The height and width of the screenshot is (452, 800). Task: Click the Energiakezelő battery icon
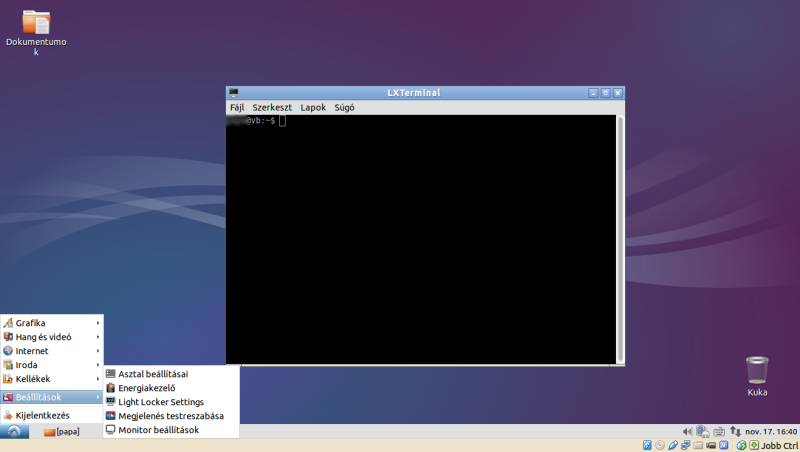pos(110,388)
